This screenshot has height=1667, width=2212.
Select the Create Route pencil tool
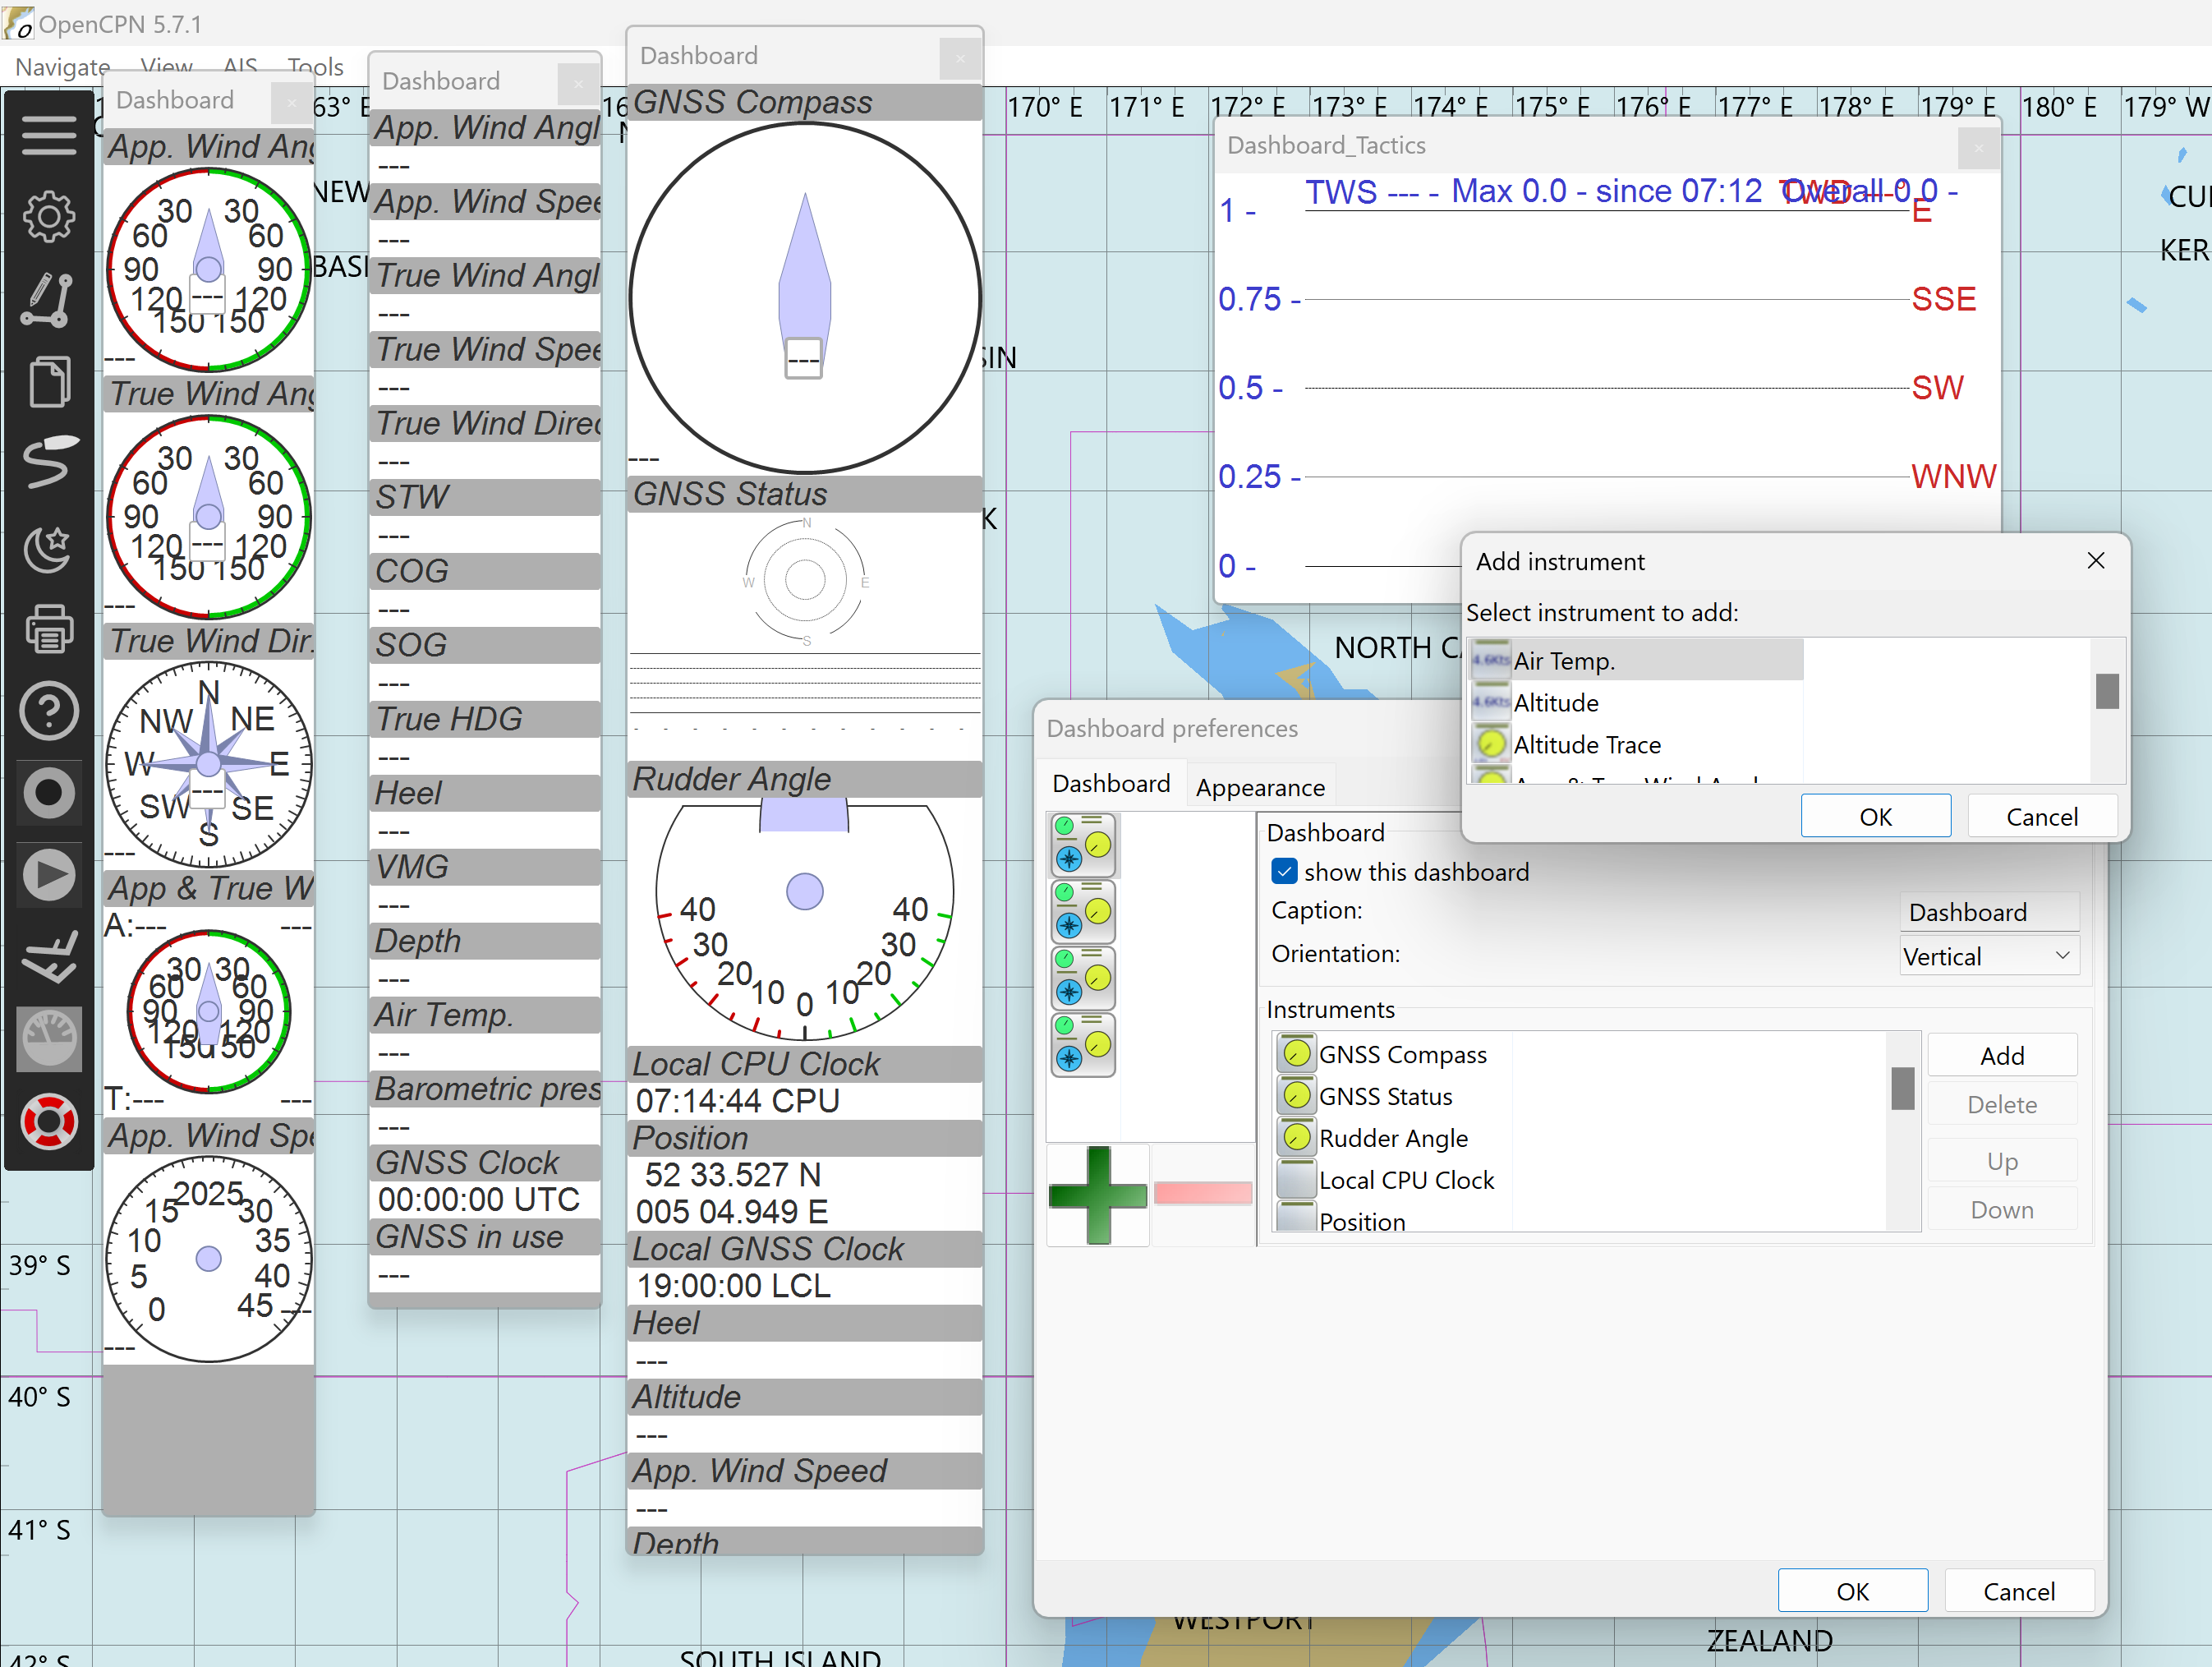pos(48,299)
